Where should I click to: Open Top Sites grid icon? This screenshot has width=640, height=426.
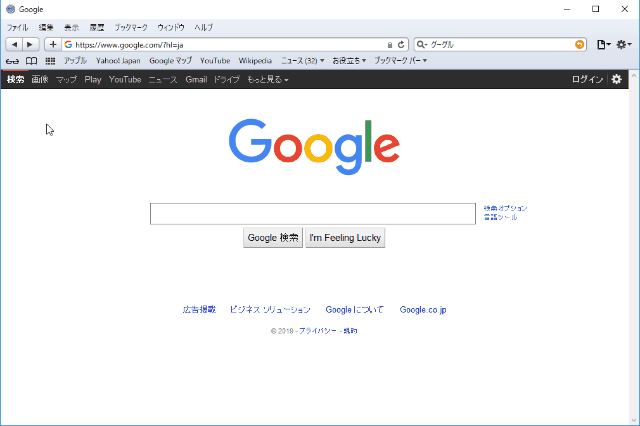50,61
